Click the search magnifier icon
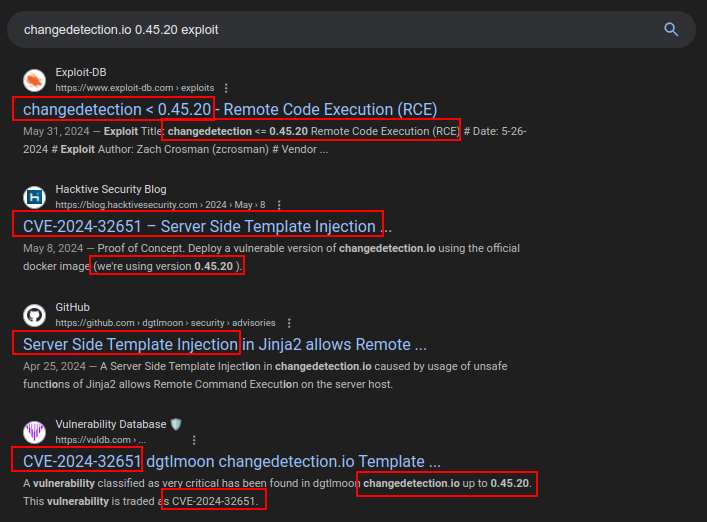 (671, 29)
